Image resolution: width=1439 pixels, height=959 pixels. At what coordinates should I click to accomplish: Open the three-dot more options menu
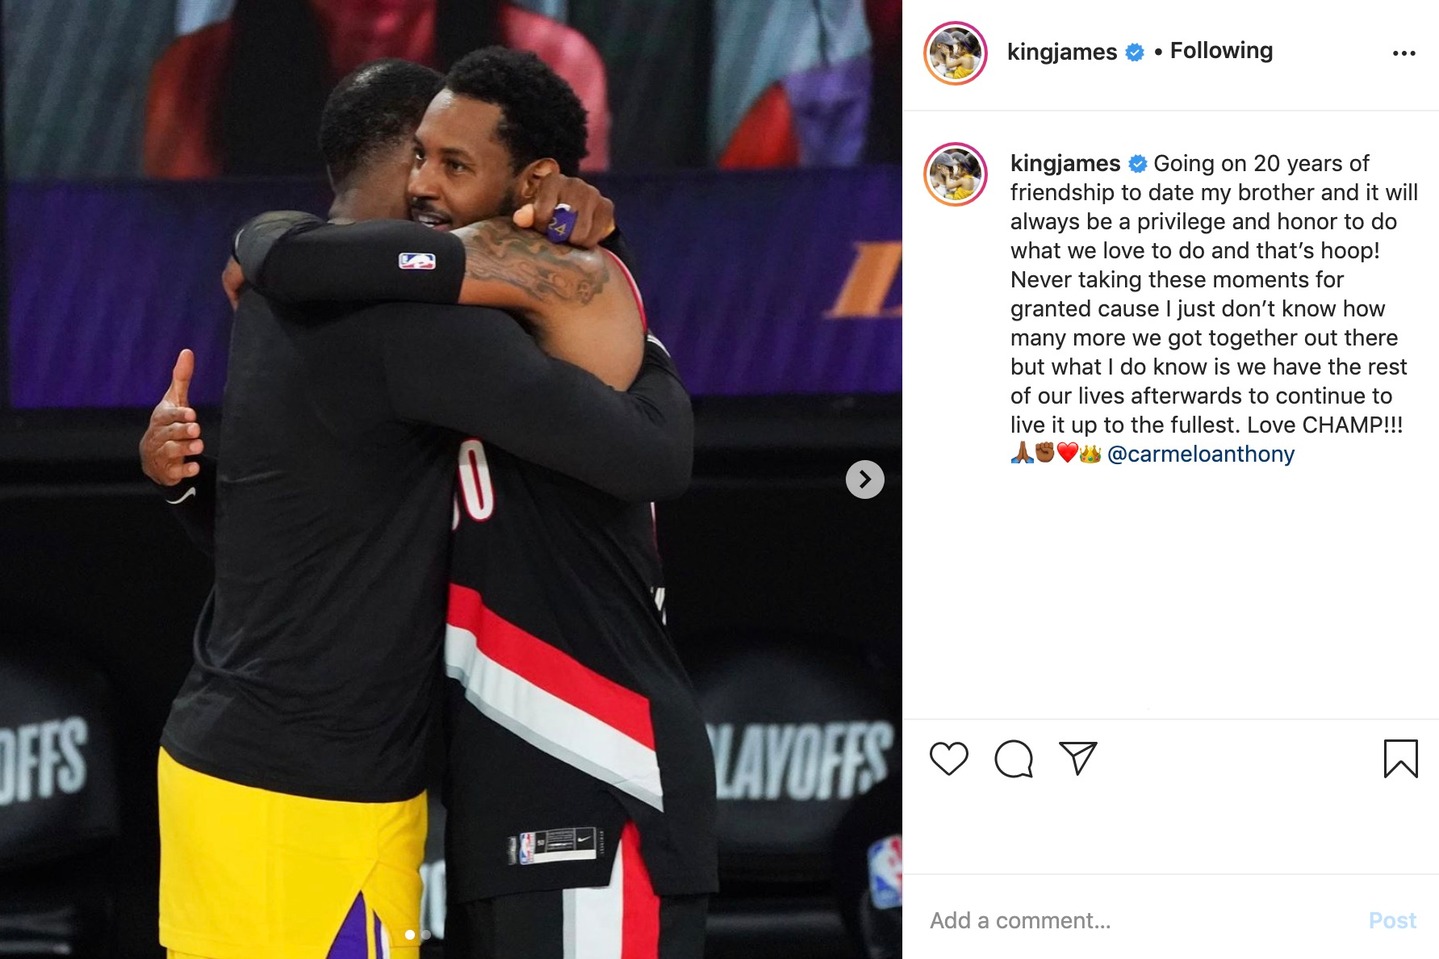[x=1404, y=53]
